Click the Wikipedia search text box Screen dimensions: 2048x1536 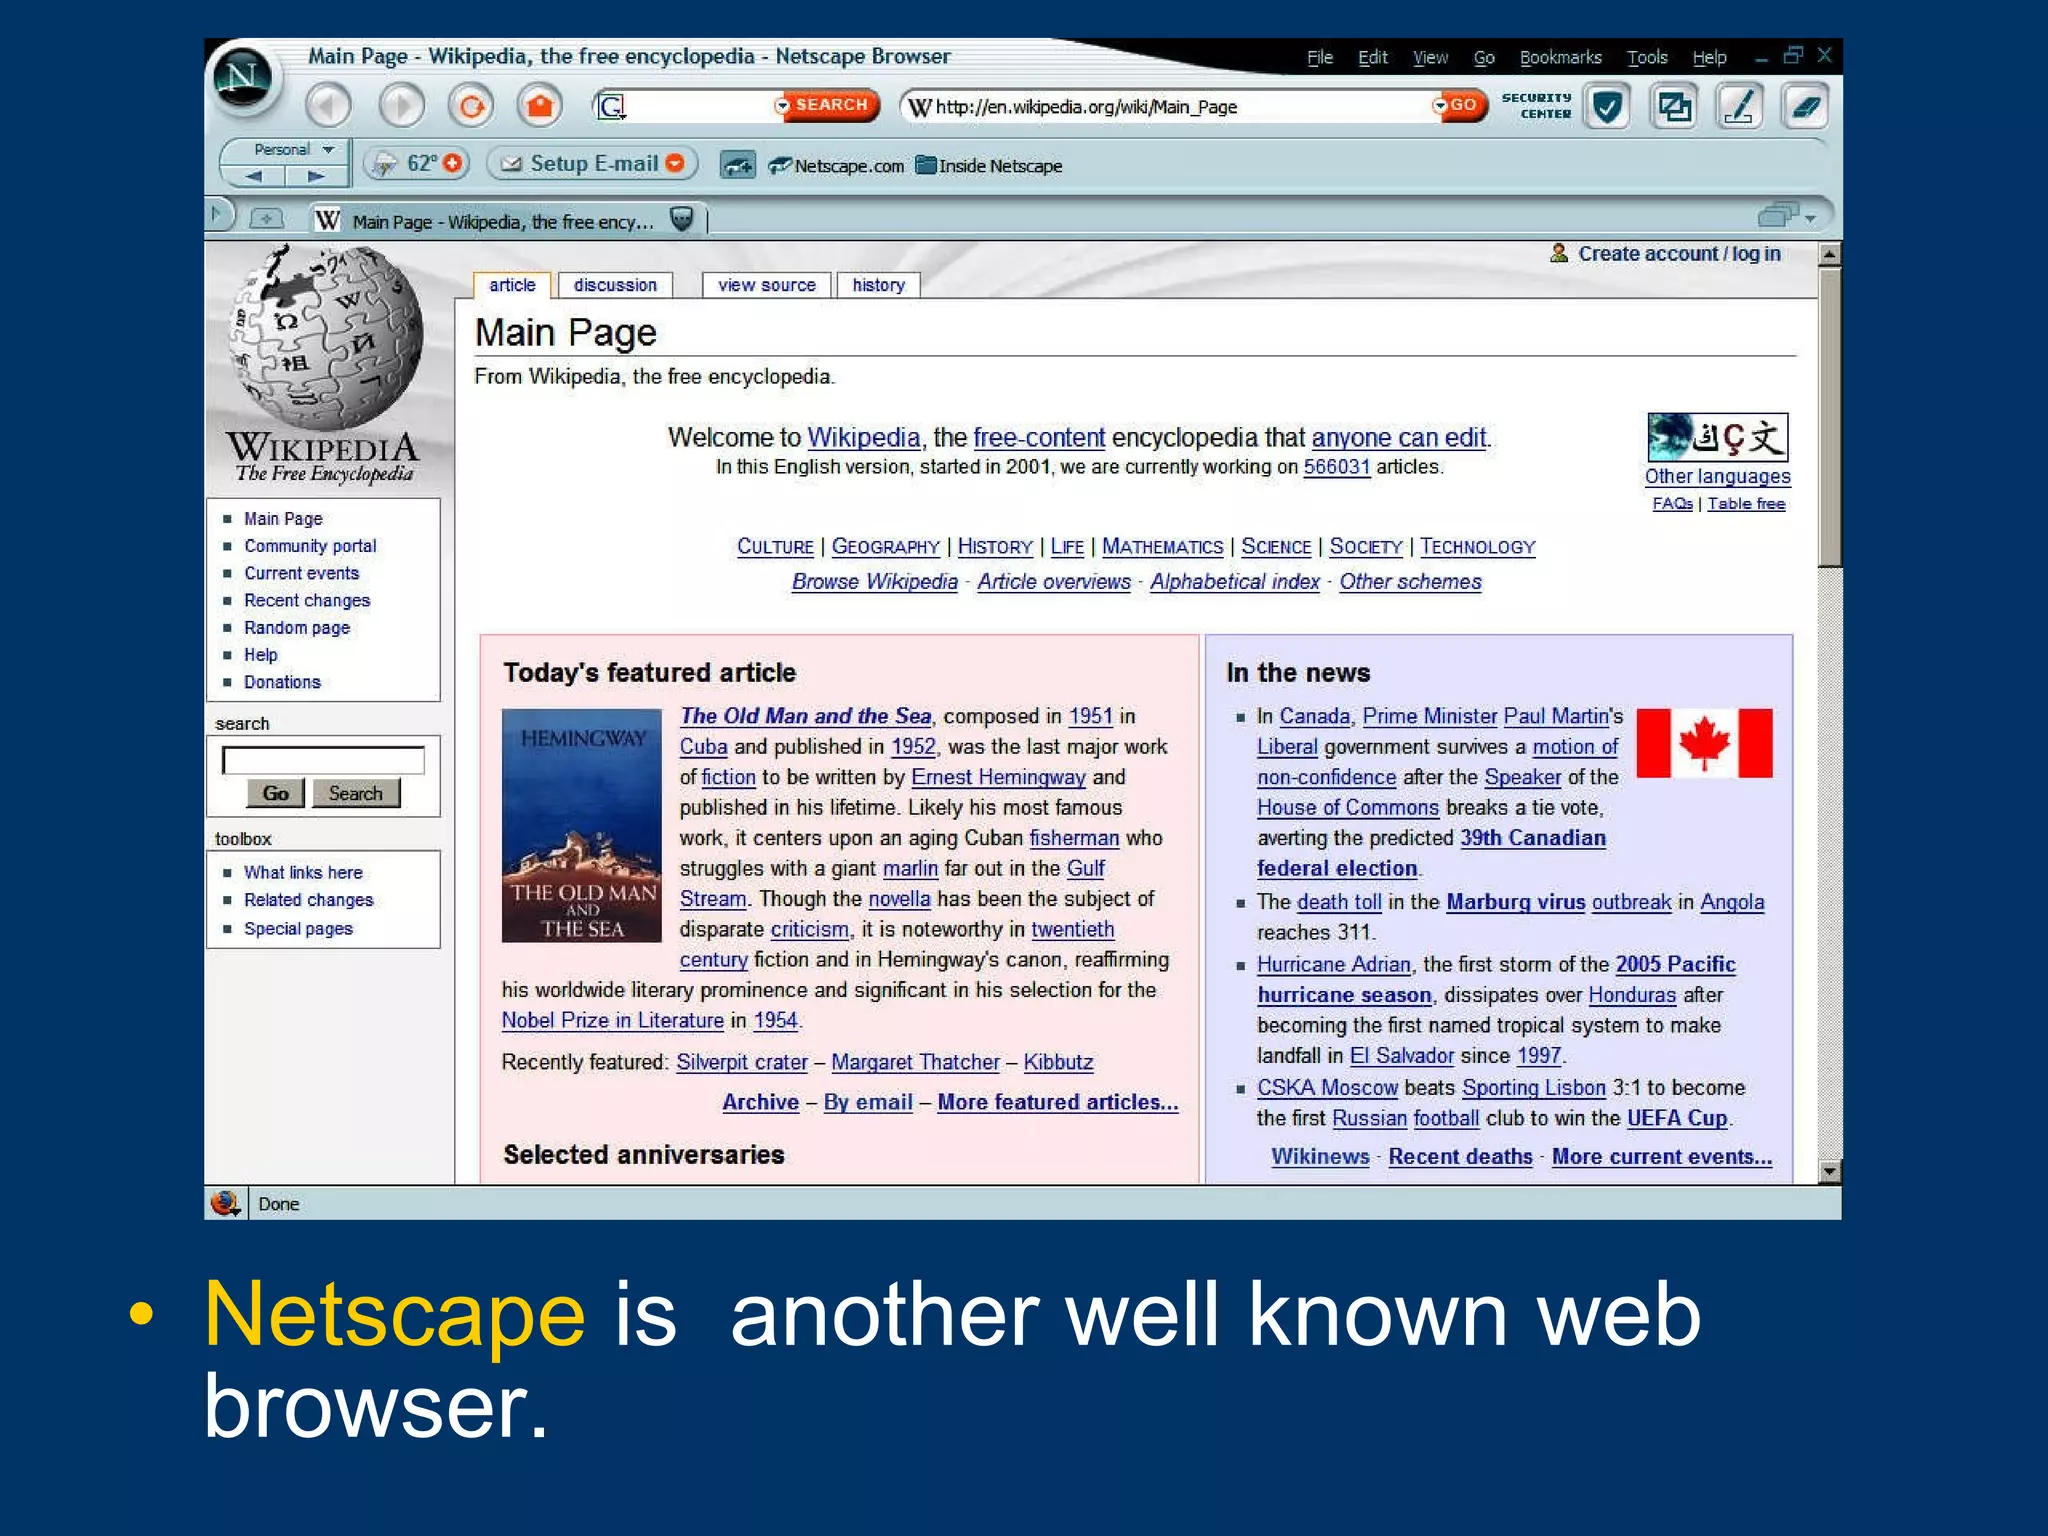(323, 760)
